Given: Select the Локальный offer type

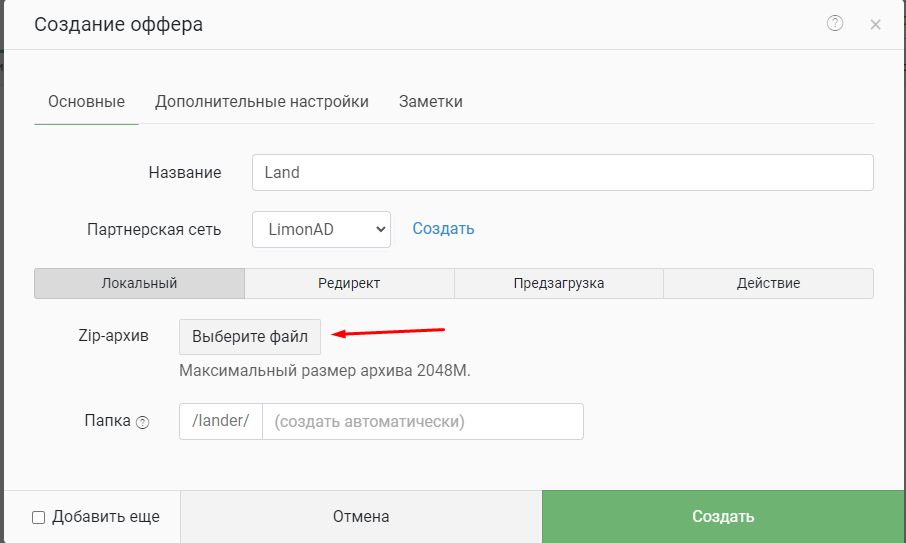Looking at the screenshot, I should point(139,283).
